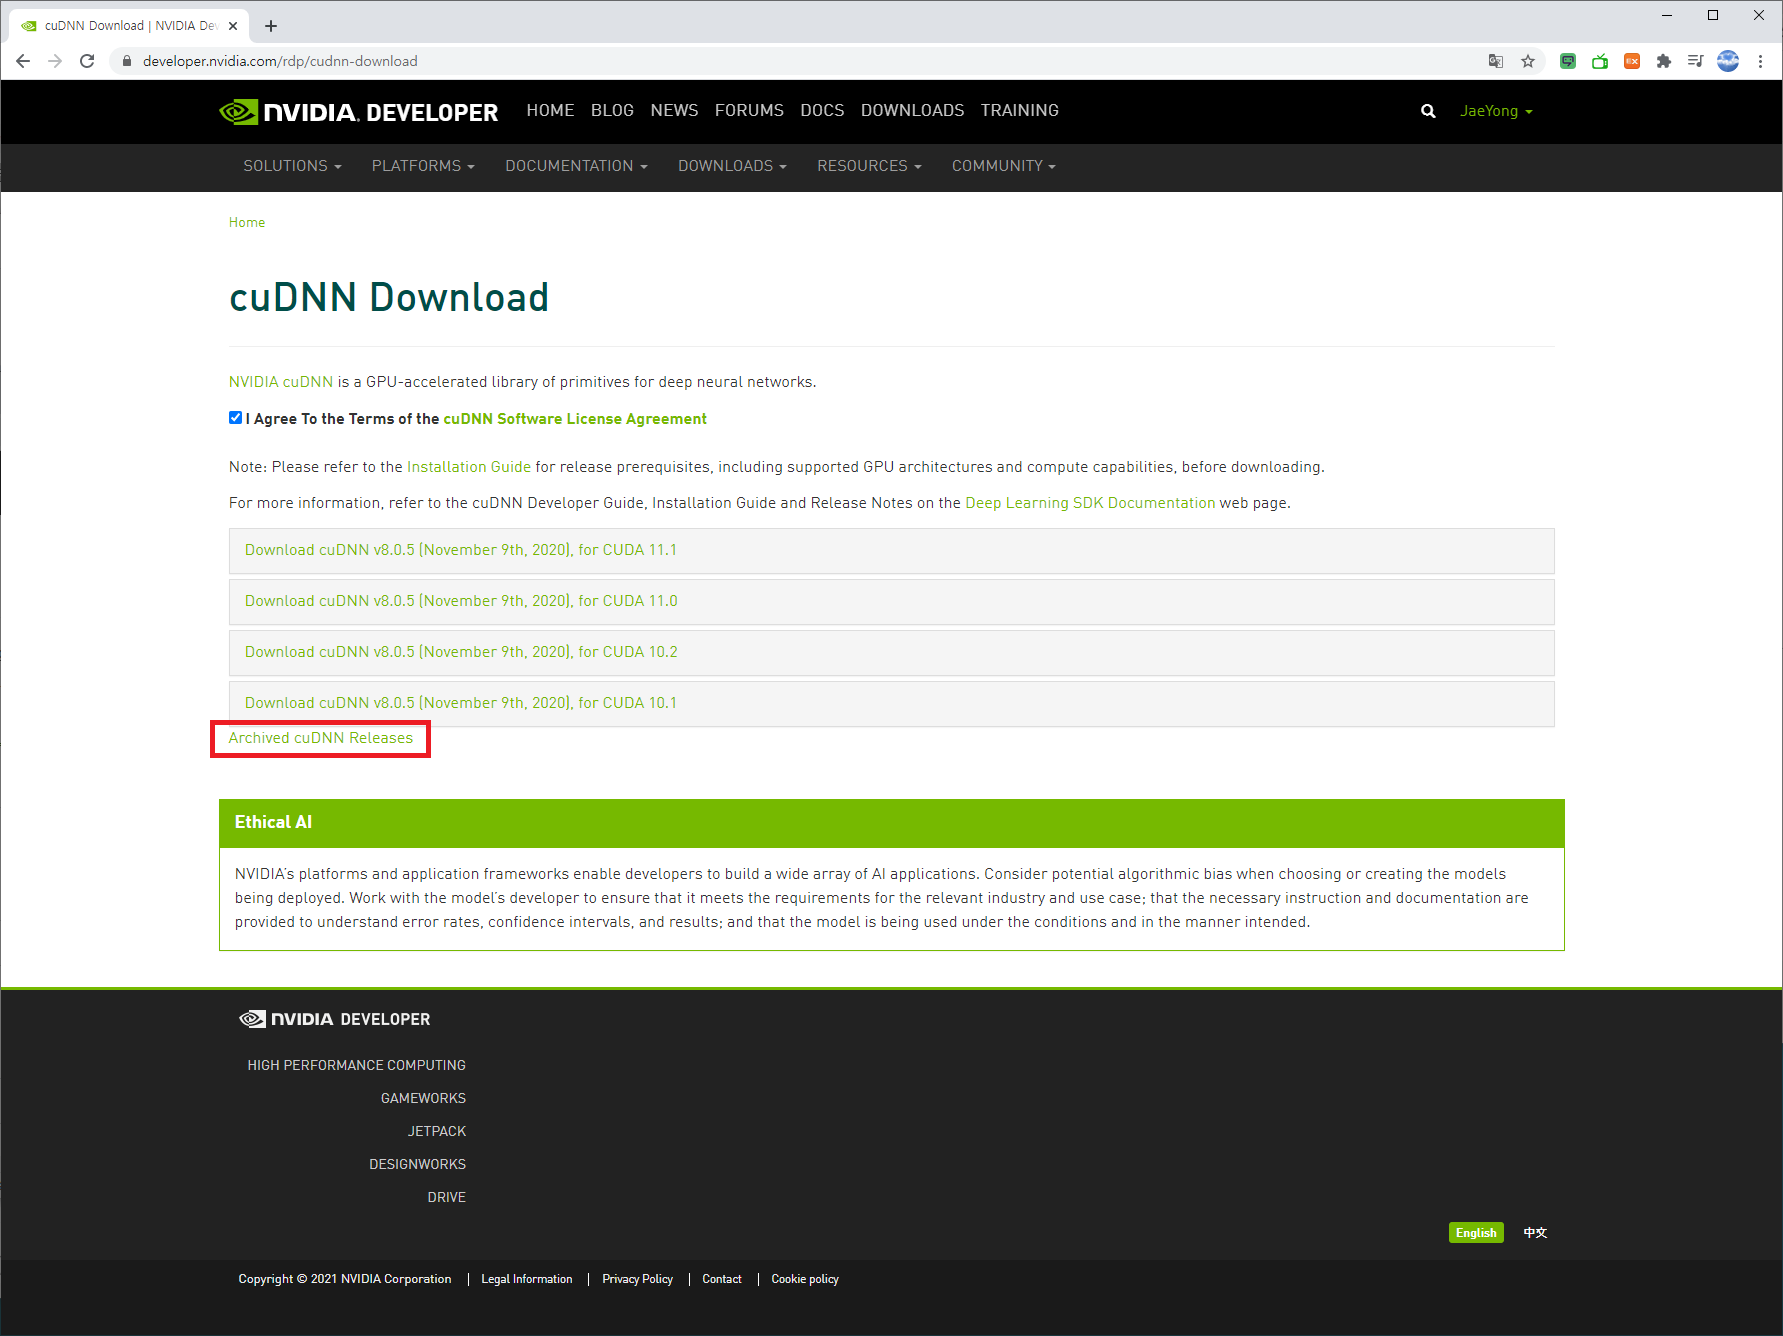Open Contact footer link
The height and width of the screenshot is (1336, 1783).
[x=722, y=1279]
